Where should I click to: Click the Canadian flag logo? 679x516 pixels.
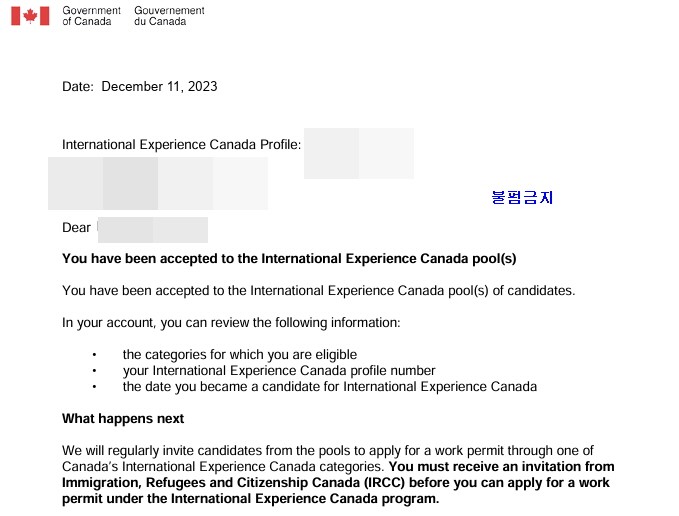tap(30, 16)
